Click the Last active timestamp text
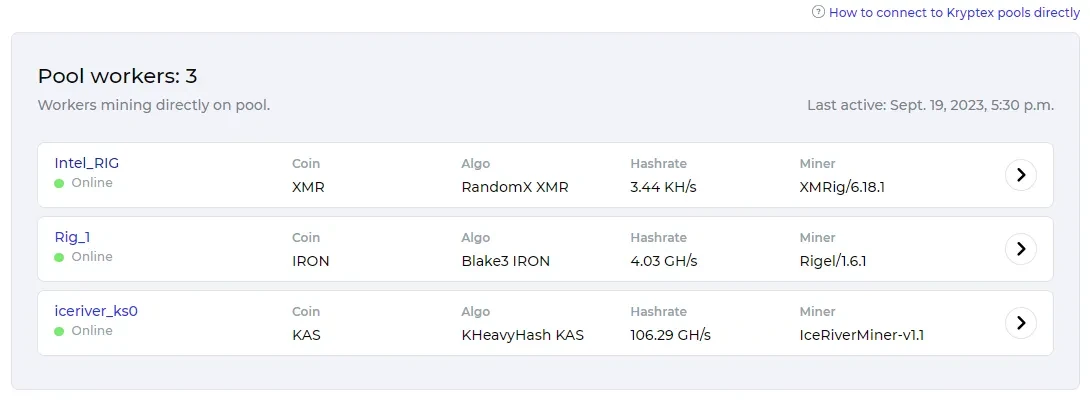The height and width of the screenshot is (401, 1090). 930,105
